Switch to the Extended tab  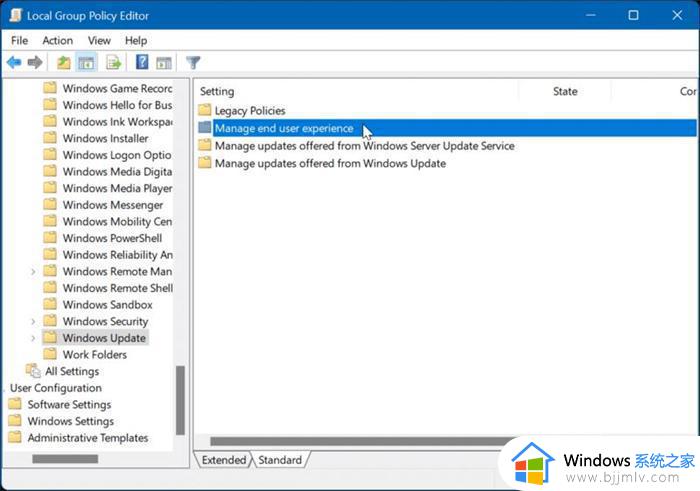[x=224, y=460]
